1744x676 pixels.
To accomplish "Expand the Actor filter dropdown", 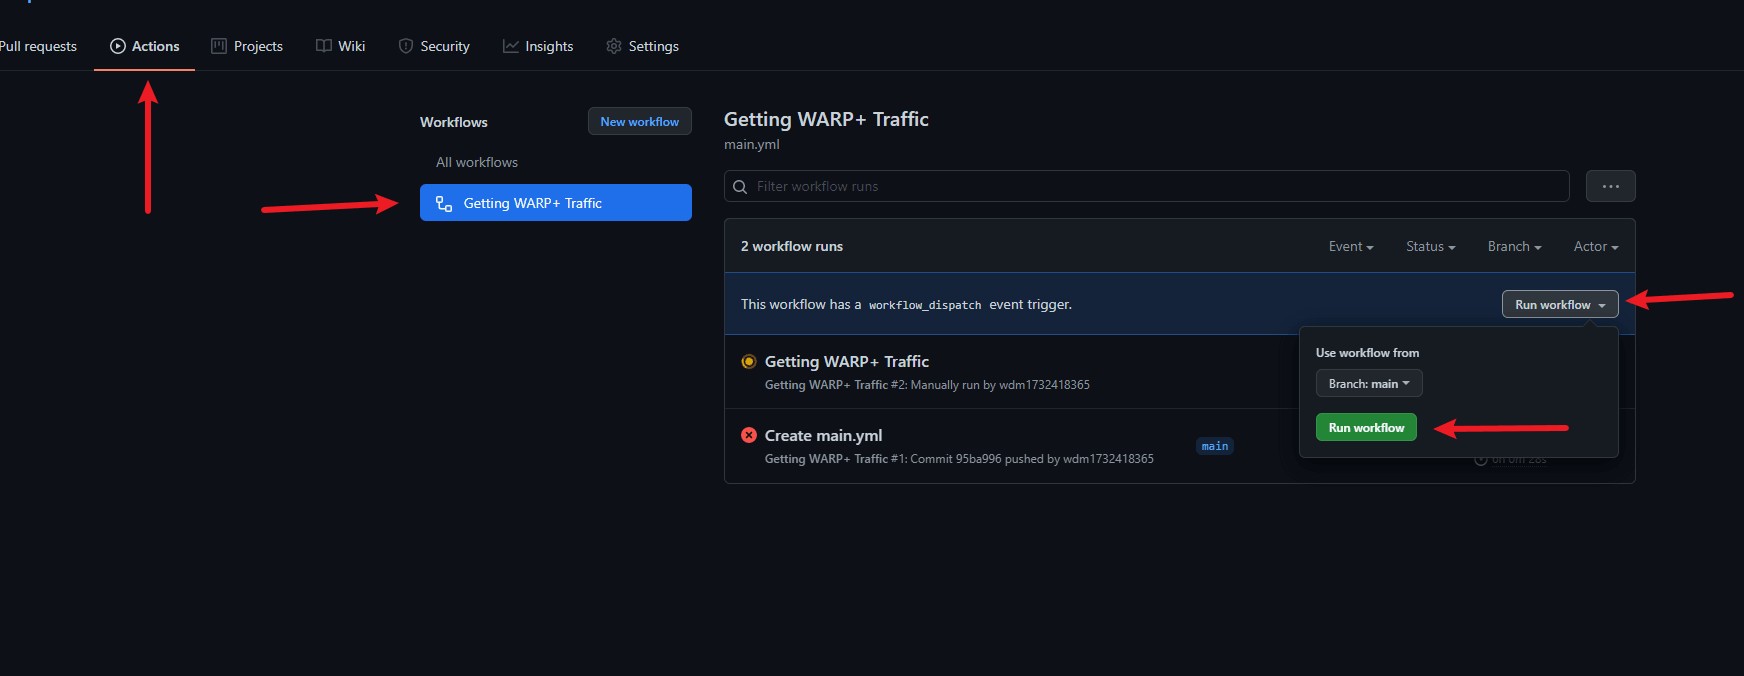I will click(1595, 247).
